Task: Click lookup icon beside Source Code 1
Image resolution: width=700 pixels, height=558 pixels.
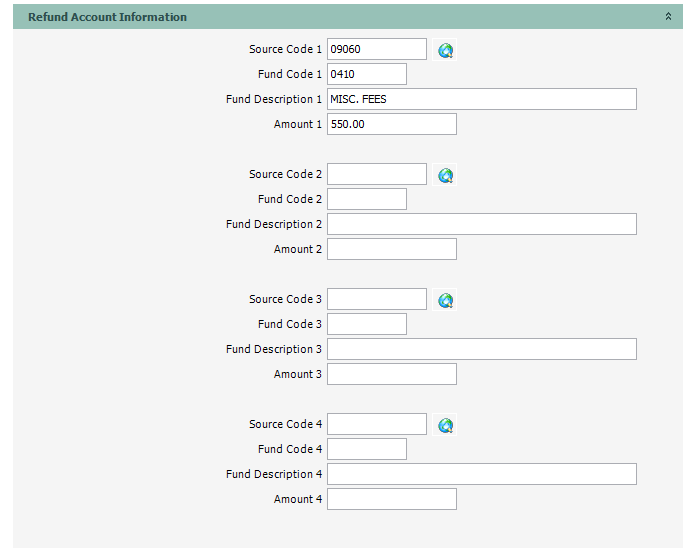Action: [446, 50]
